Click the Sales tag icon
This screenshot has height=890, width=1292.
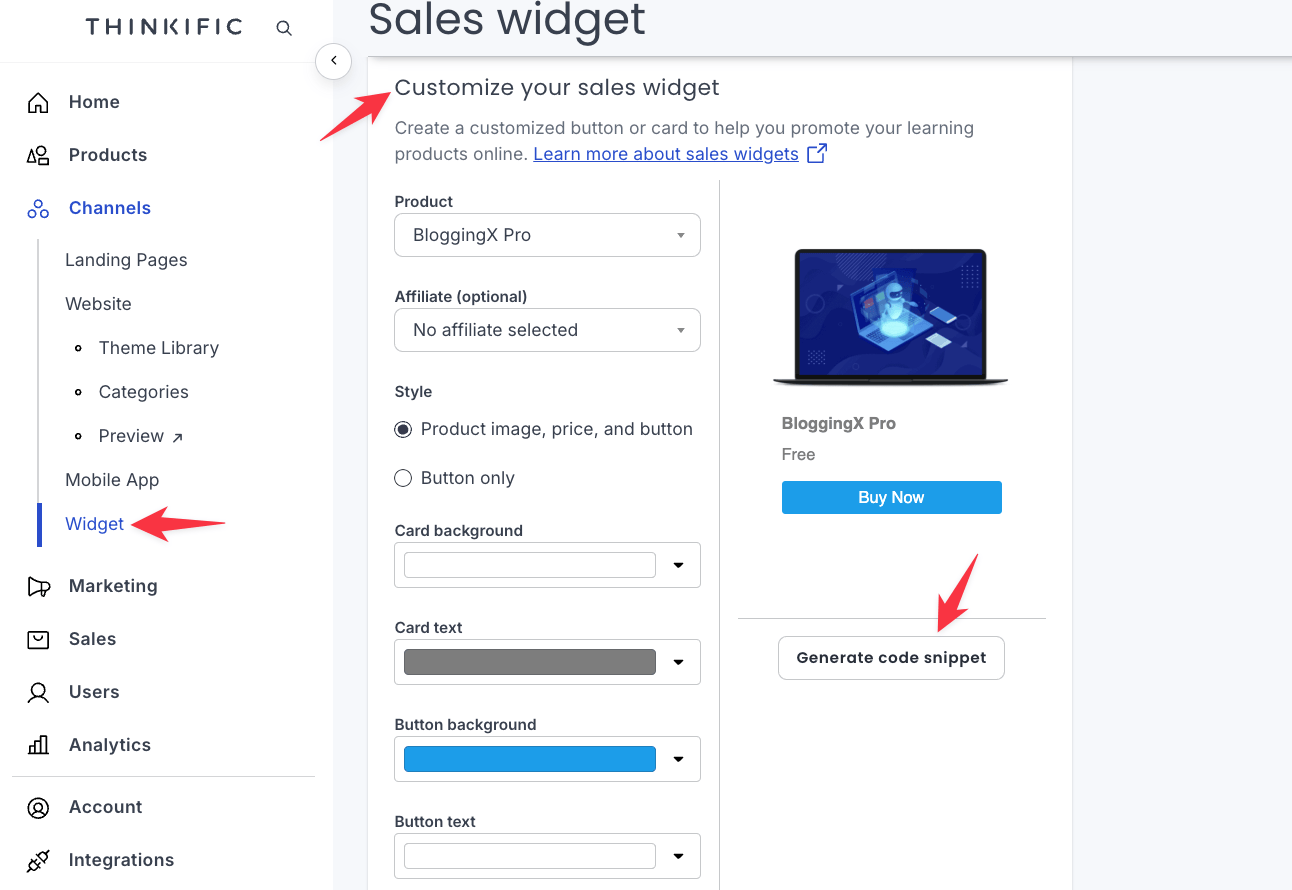click(38, 639)
